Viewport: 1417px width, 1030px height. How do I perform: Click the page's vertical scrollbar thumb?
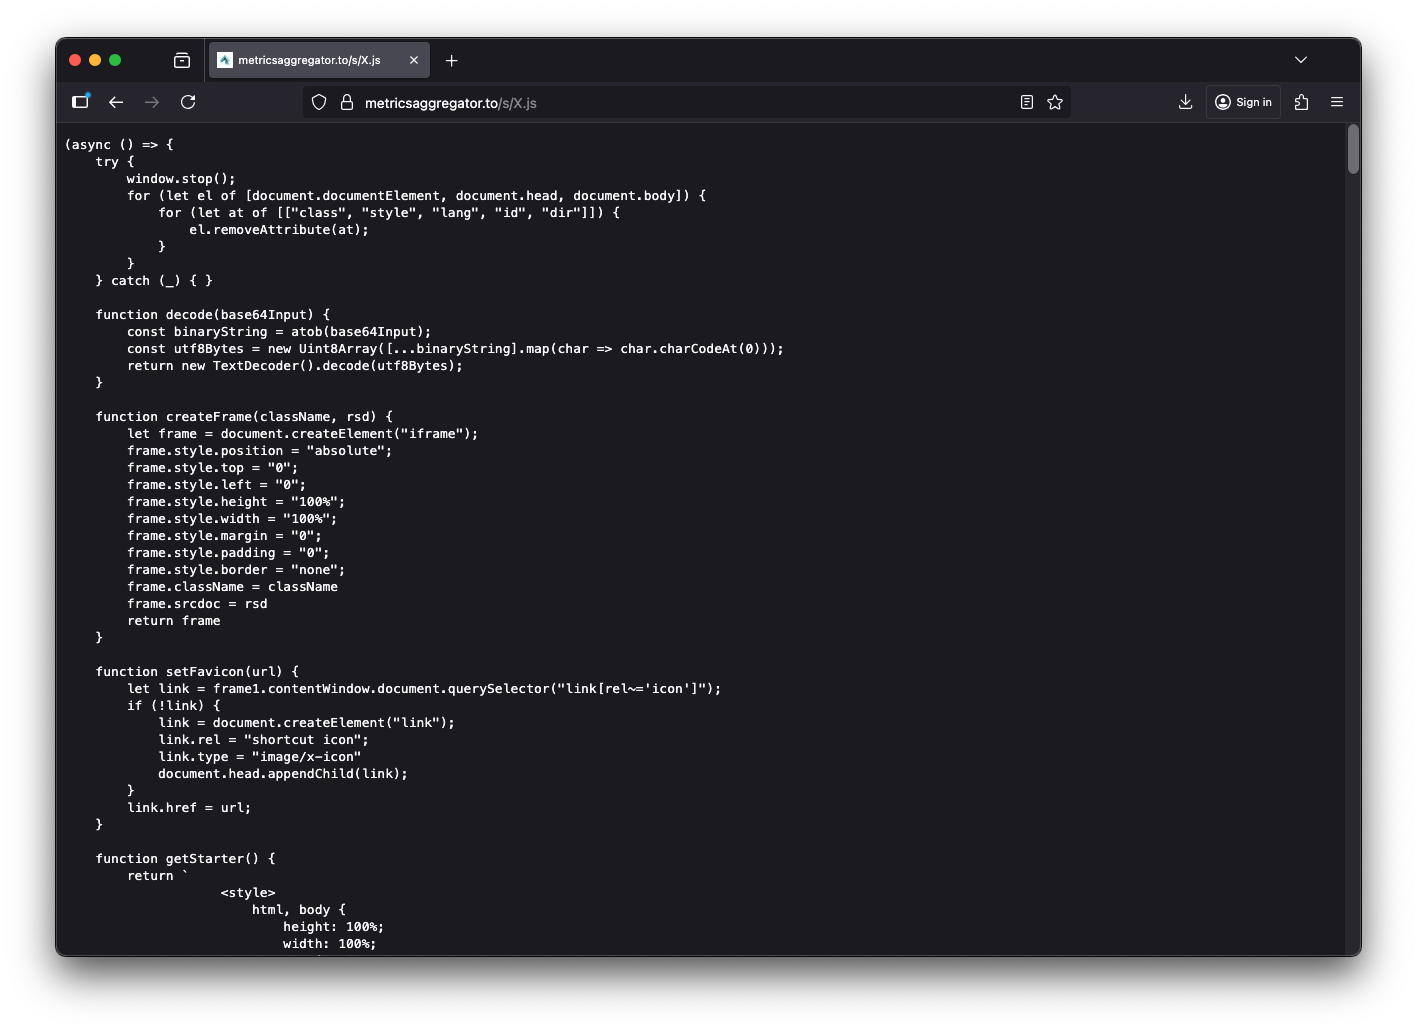coord(1352,150)
